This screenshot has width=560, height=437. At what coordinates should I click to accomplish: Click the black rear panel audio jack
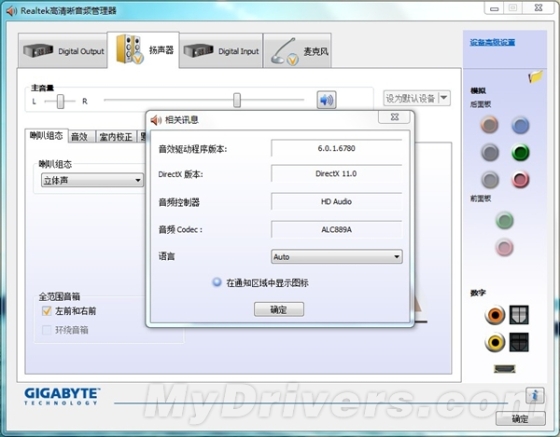click(490, 152)
